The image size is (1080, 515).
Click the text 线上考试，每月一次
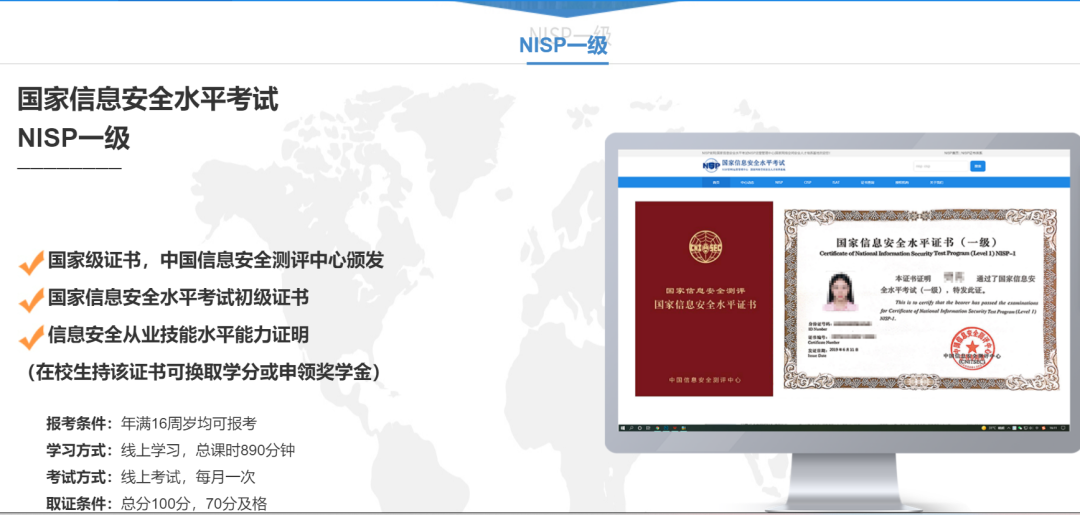(x=188, y=476)
